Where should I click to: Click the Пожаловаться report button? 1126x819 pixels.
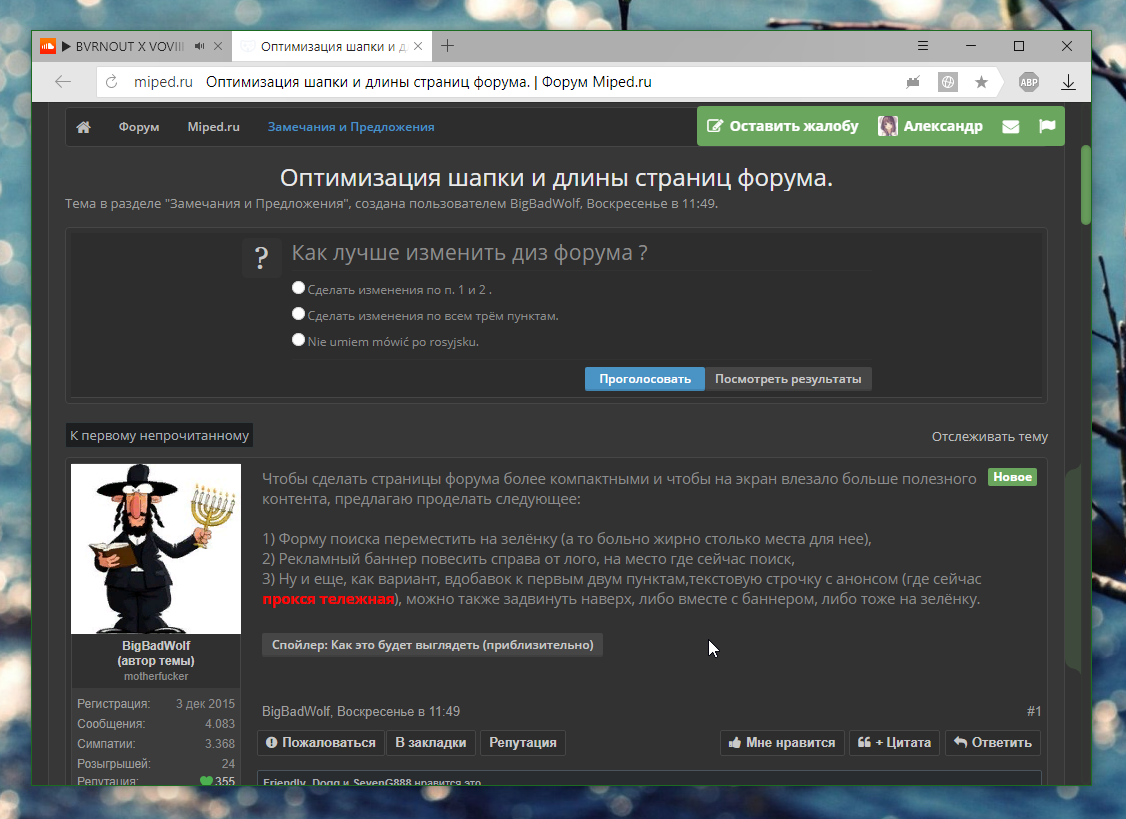click(x=320, y=742)
